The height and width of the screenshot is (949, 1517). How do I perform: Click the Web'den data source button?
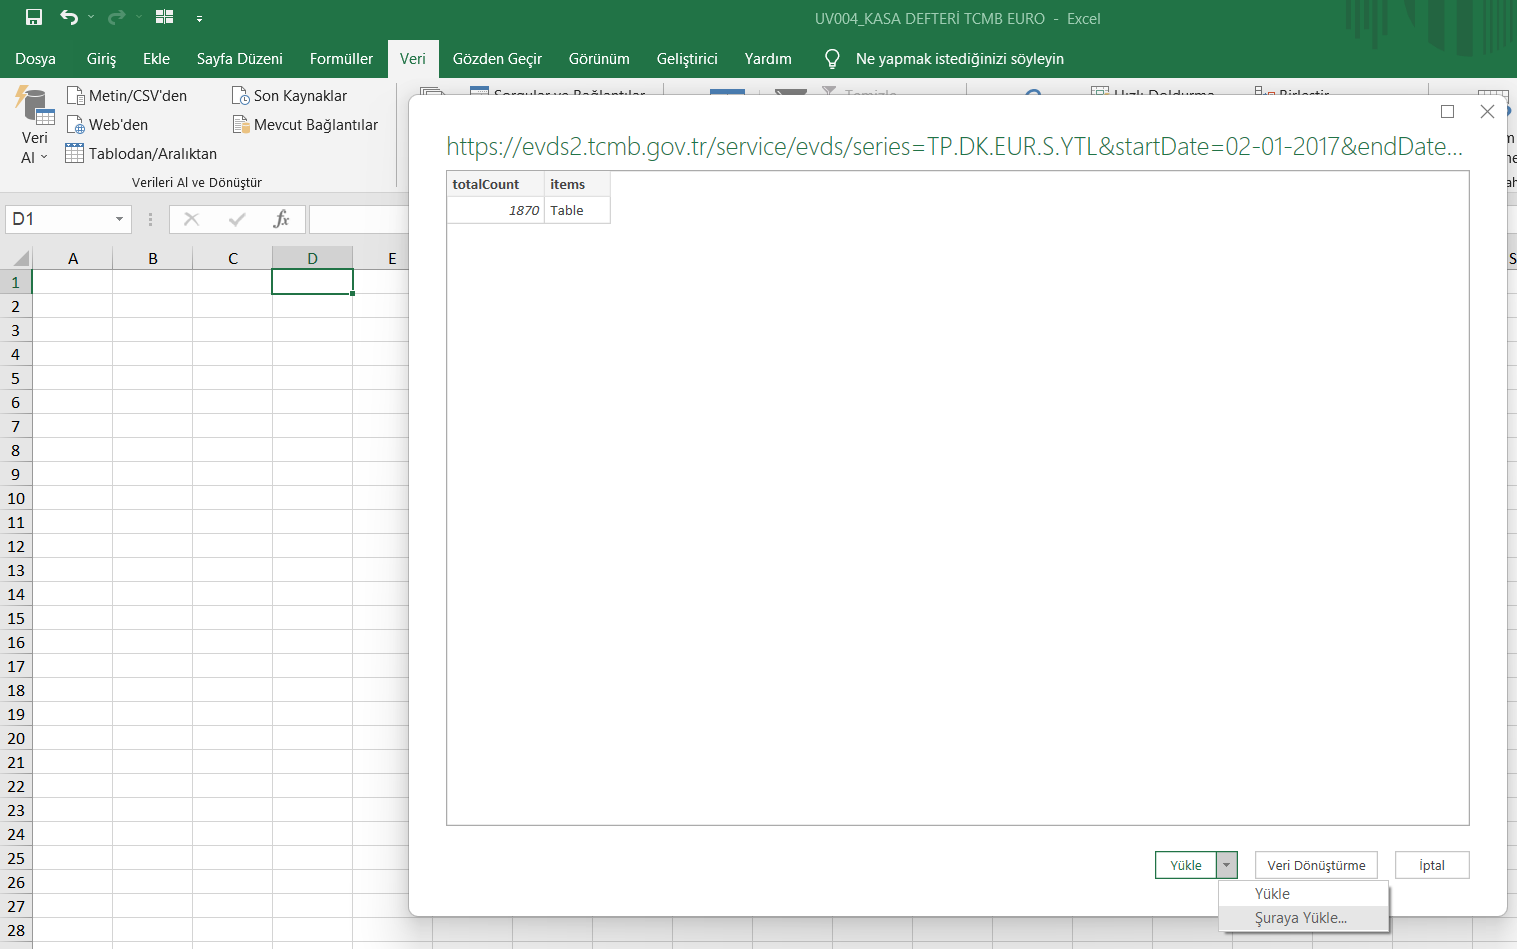107,125
